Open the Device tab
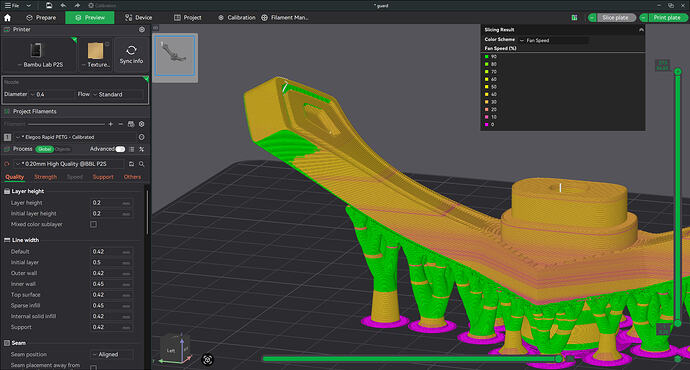The height and width of the screenshot is (370, 690). click(x=139, y=18)
